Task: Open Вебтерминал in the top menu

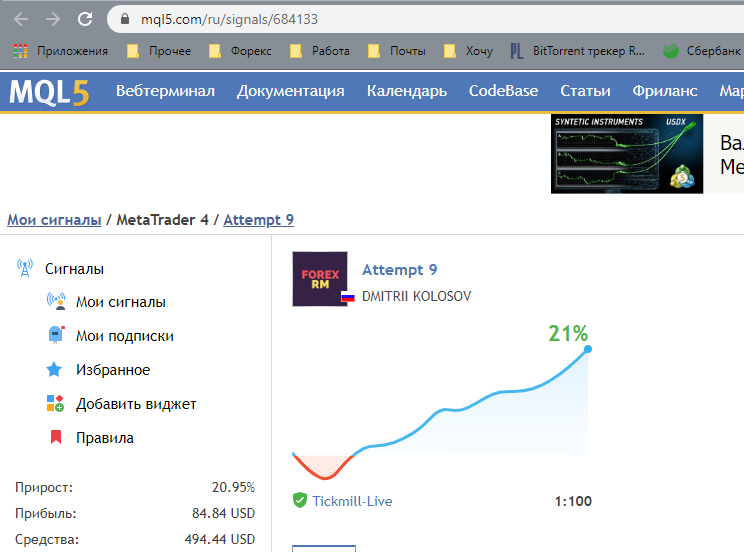Action: [x=165, y=91]
